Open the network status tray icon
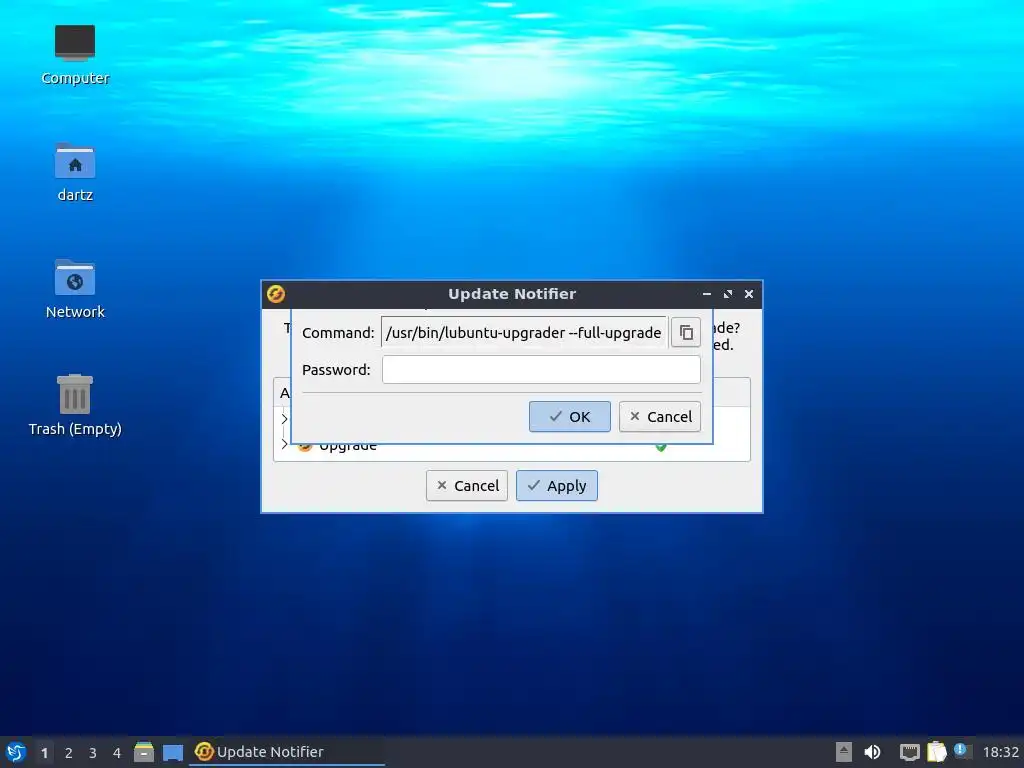 click(909, 752)
